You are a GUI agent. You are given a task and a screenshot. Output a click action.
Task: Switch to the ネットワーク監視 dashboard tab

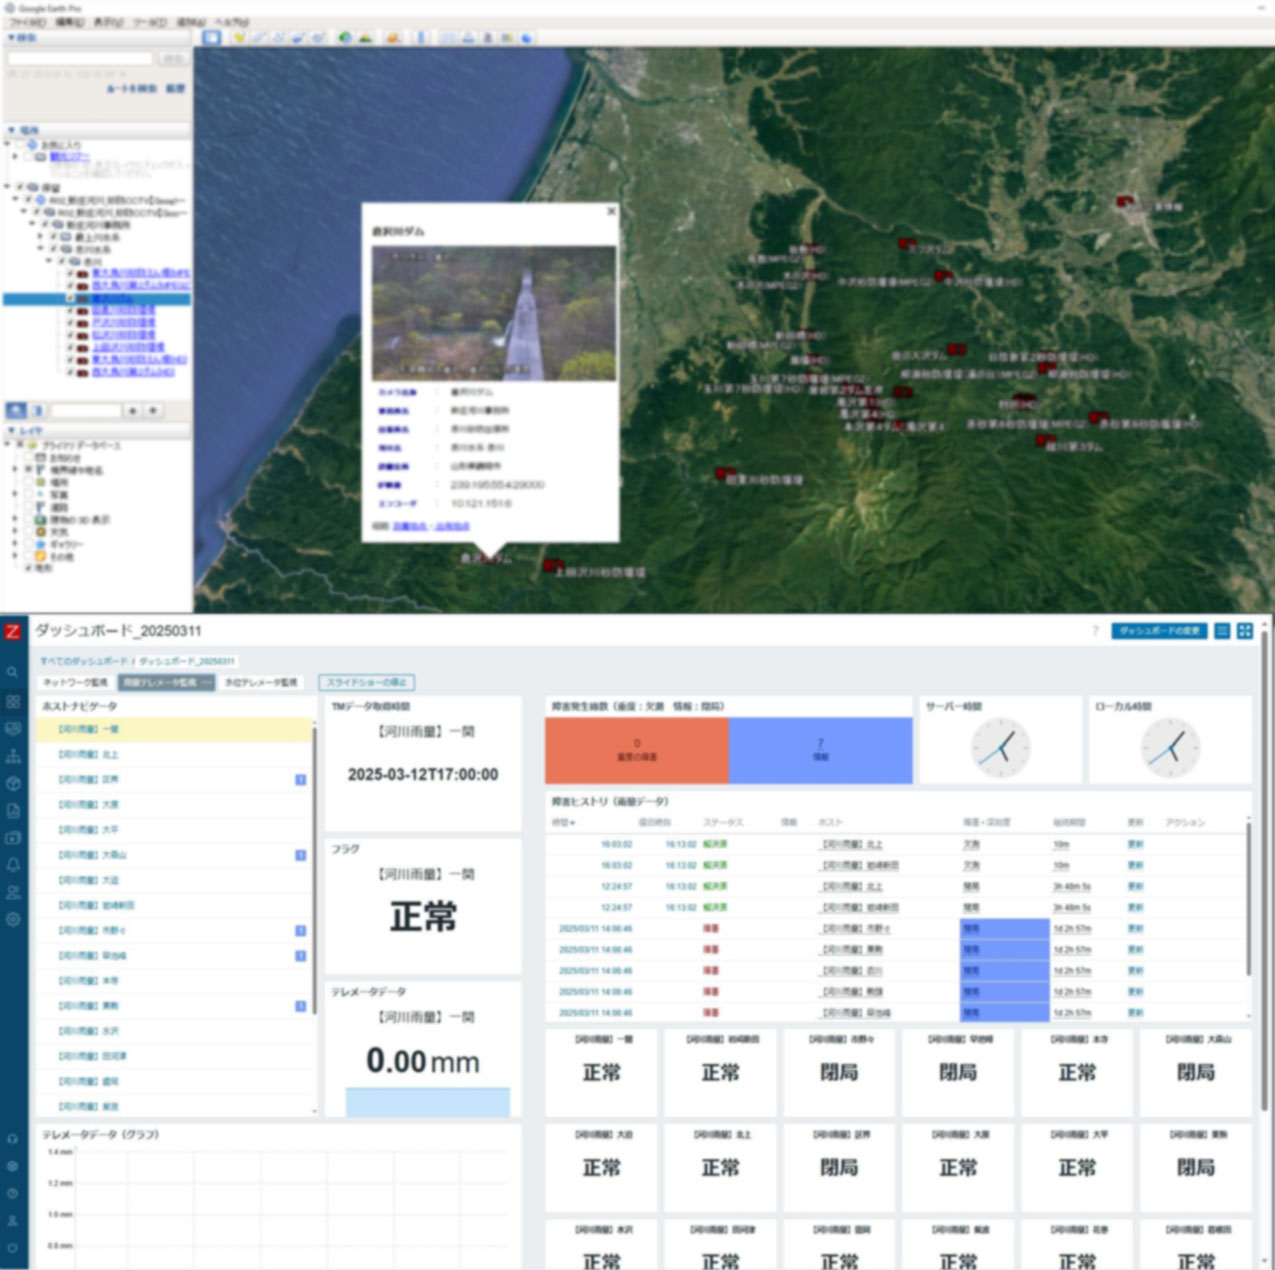coord(75,682)
